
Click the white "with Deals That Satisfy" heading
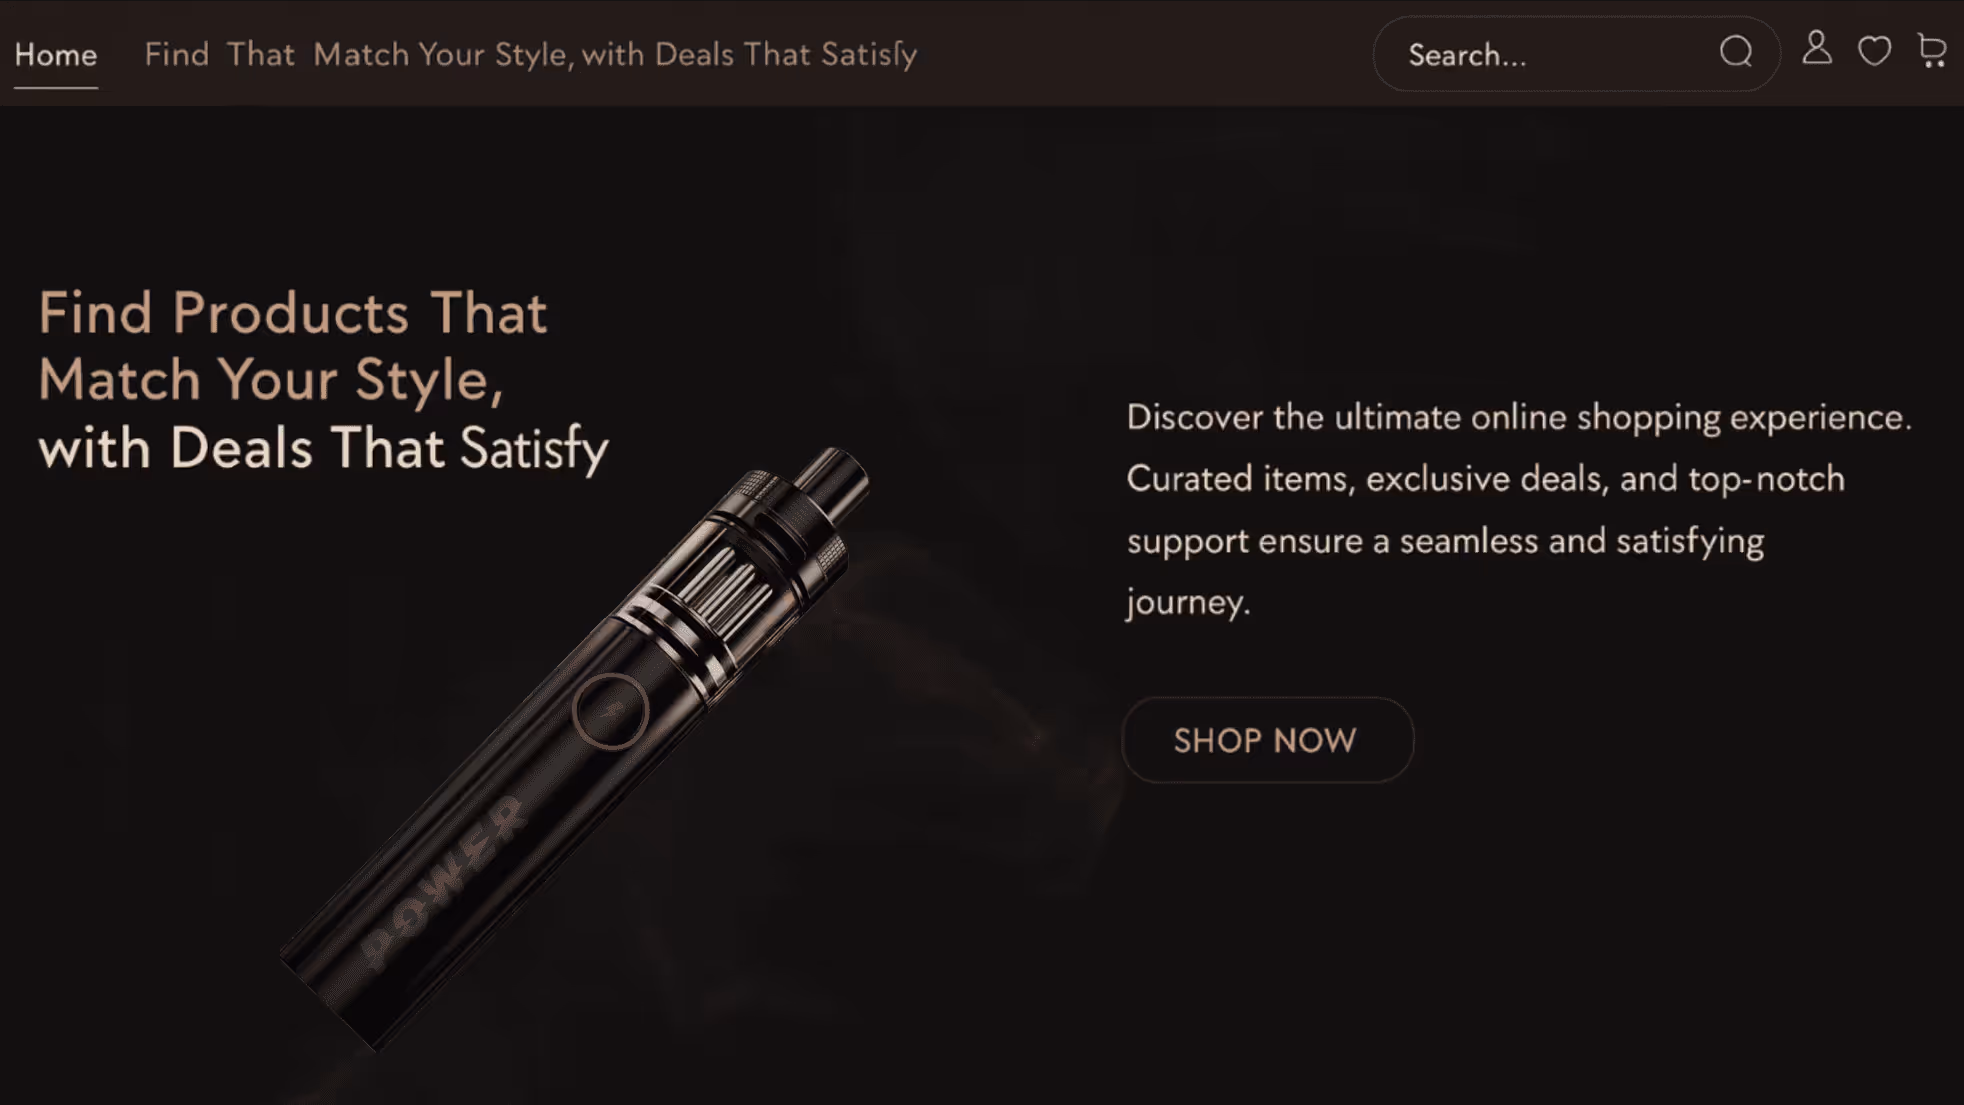323,448
